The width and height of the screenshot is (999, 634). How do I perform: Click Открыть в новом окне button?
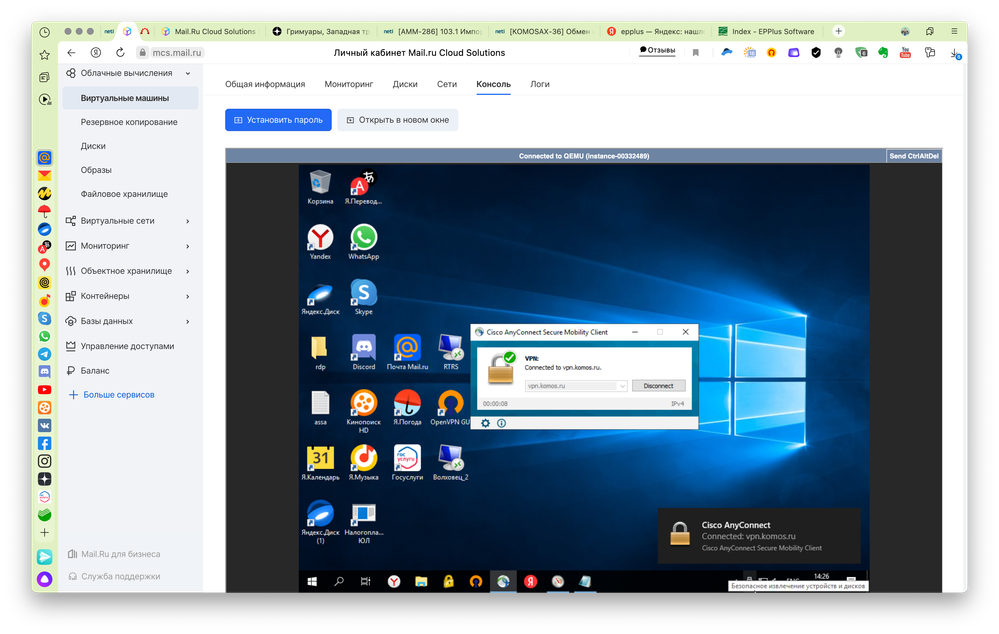(398, 120)
